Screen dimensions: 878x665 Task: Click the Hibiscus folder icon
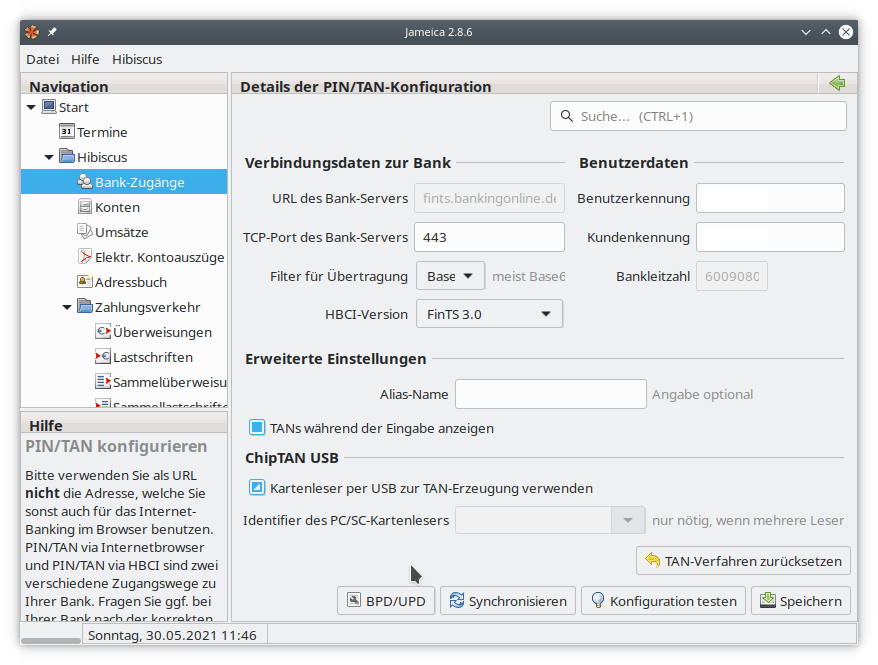click(67, 156)
